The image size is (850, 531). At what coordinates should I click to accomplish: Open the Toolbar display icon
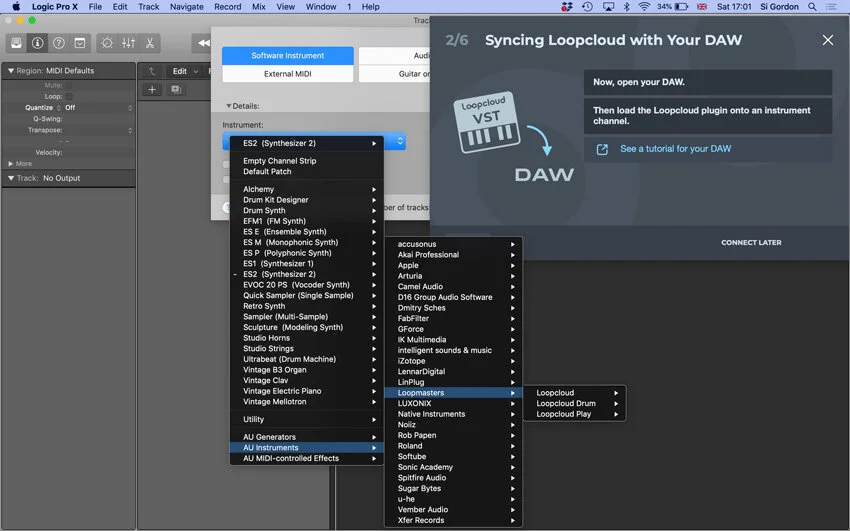coord(80,43)
